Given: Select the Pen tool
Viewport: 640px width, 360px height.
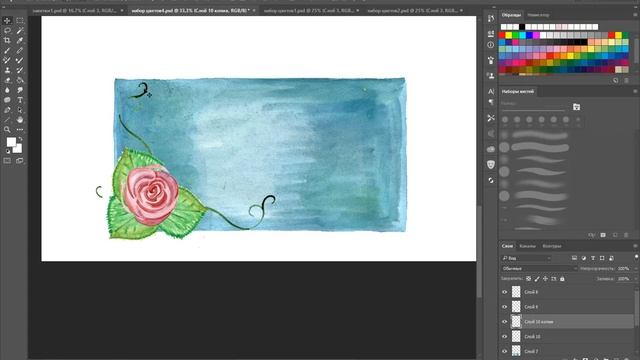Looking at the screenshot, I should (x=7, y=110).
